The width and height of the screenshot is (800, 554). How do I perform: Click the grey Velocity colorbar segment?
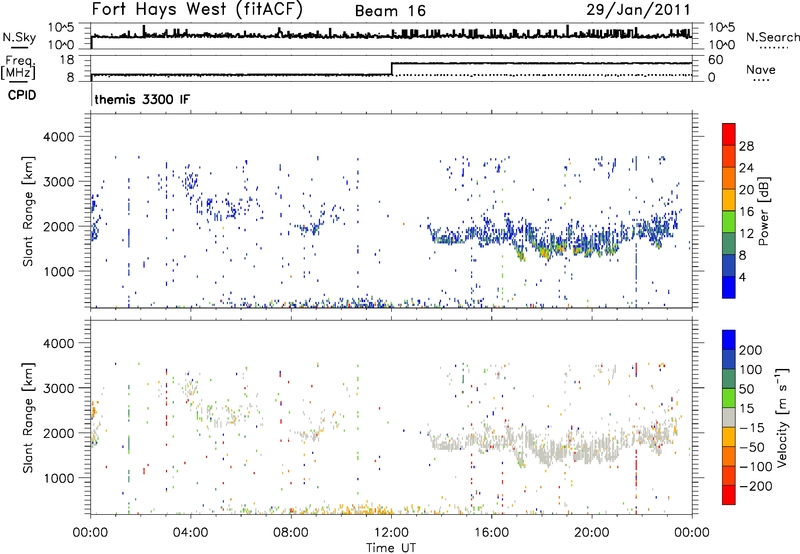tap(729, 417)
